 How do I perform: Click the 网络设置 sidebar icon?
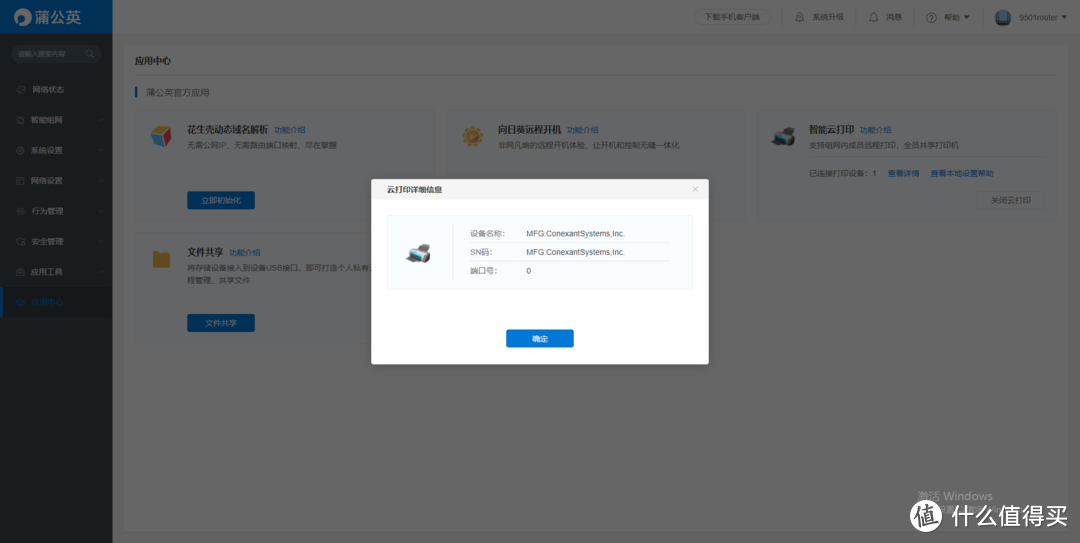click(21, 181)
